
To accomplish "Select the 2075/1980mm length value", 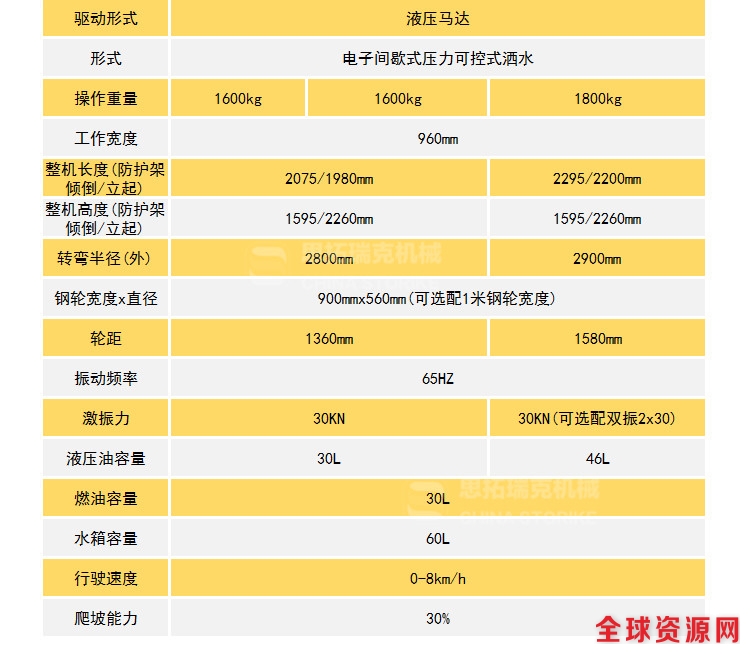I will (329, 179).
